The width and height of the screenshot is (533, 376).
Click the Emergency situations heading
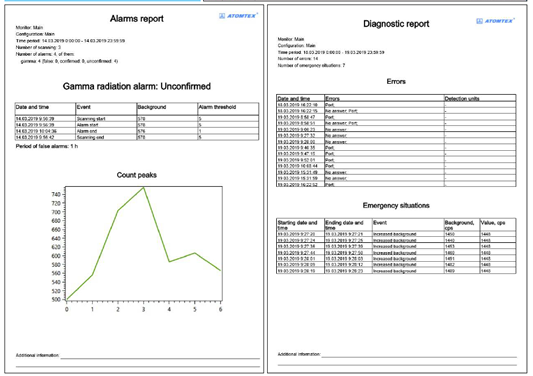point(396,205)
